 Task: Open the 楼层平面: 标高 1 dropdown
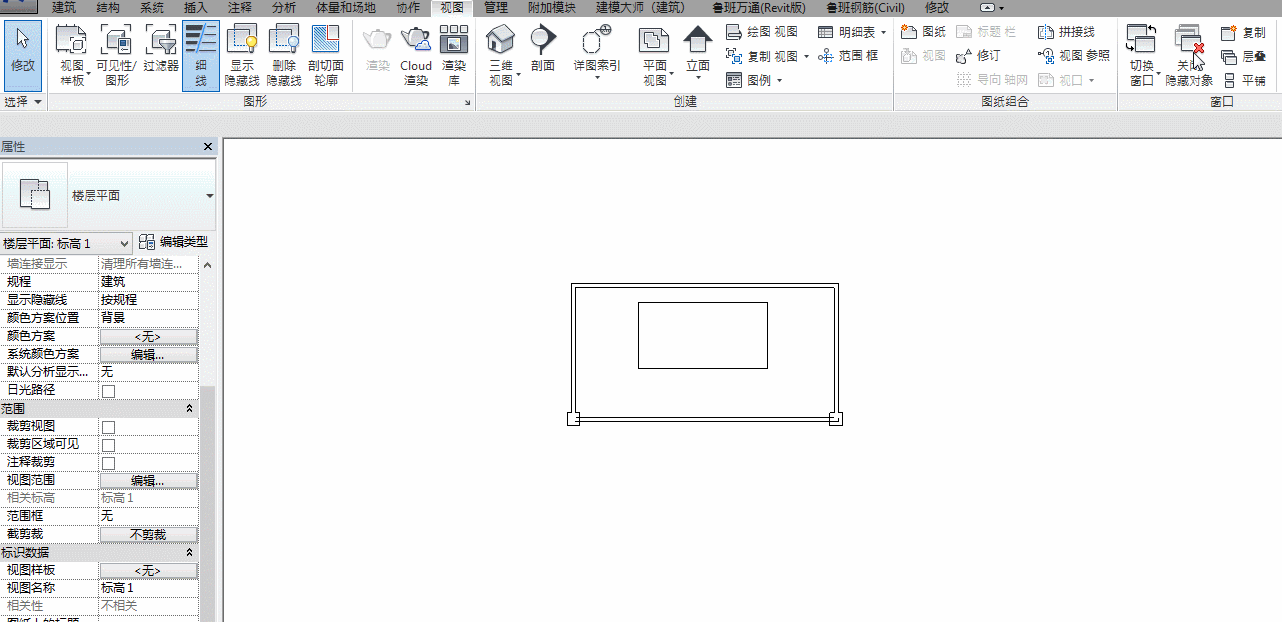(66, 243)
